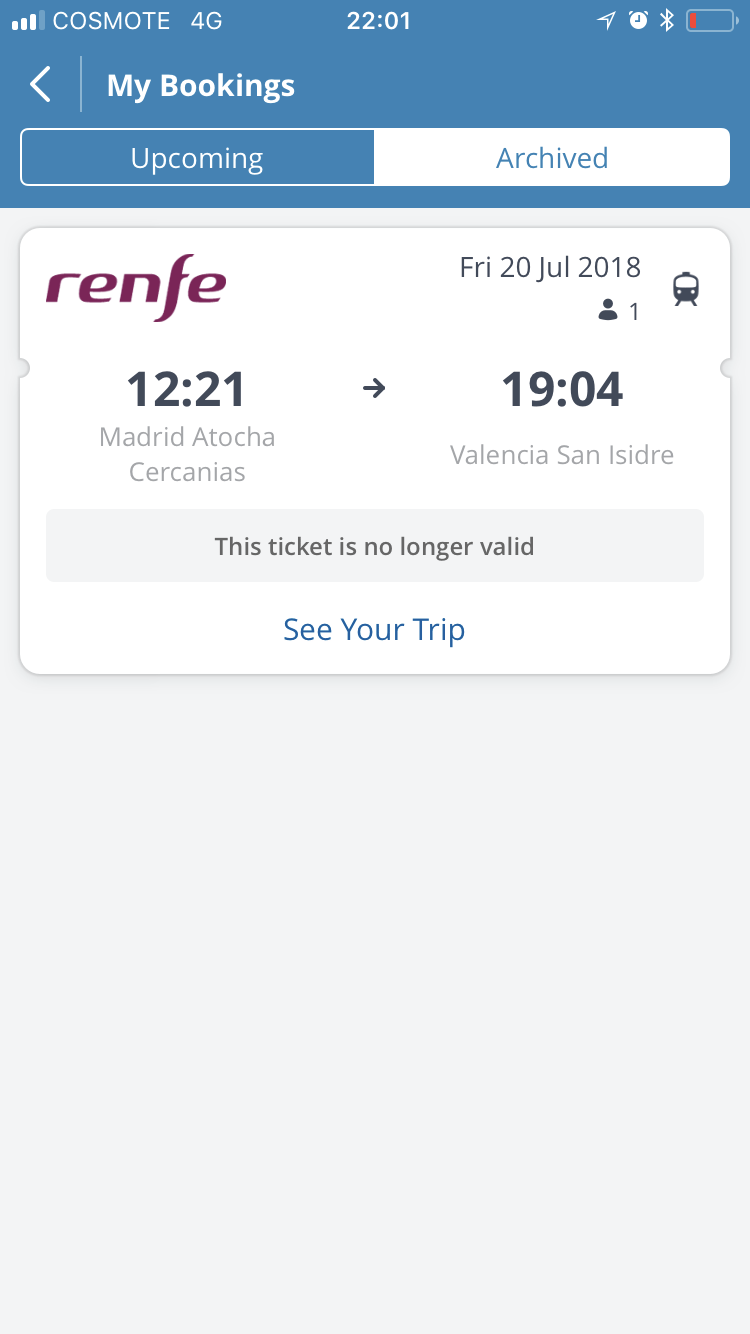Viewport: 750px width, 1334px height.
Task: Switch to the Upcoming tab
Action: 197,158
